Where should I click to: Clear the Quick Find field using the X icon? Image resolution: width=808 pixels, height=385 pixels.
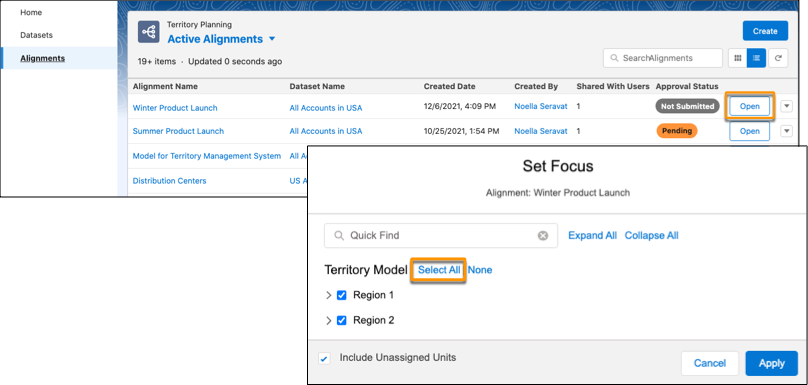pyautogui.click(x=543, y=236)
